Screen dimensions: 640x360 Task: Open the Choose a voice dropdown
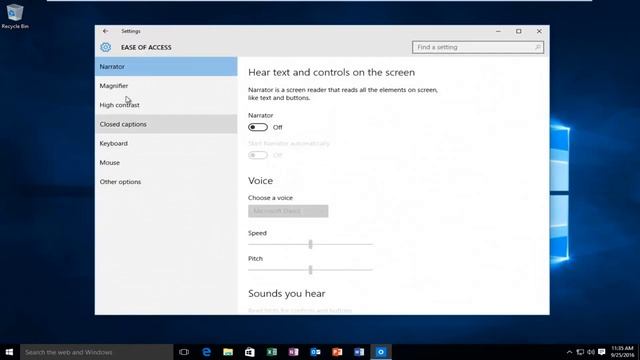[288, 211]
